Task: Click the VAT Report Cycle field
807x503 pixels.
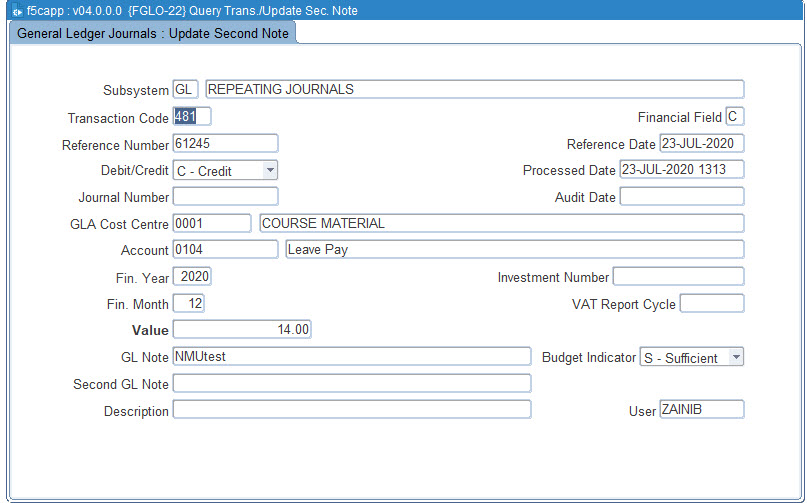Action: point(711,303)
